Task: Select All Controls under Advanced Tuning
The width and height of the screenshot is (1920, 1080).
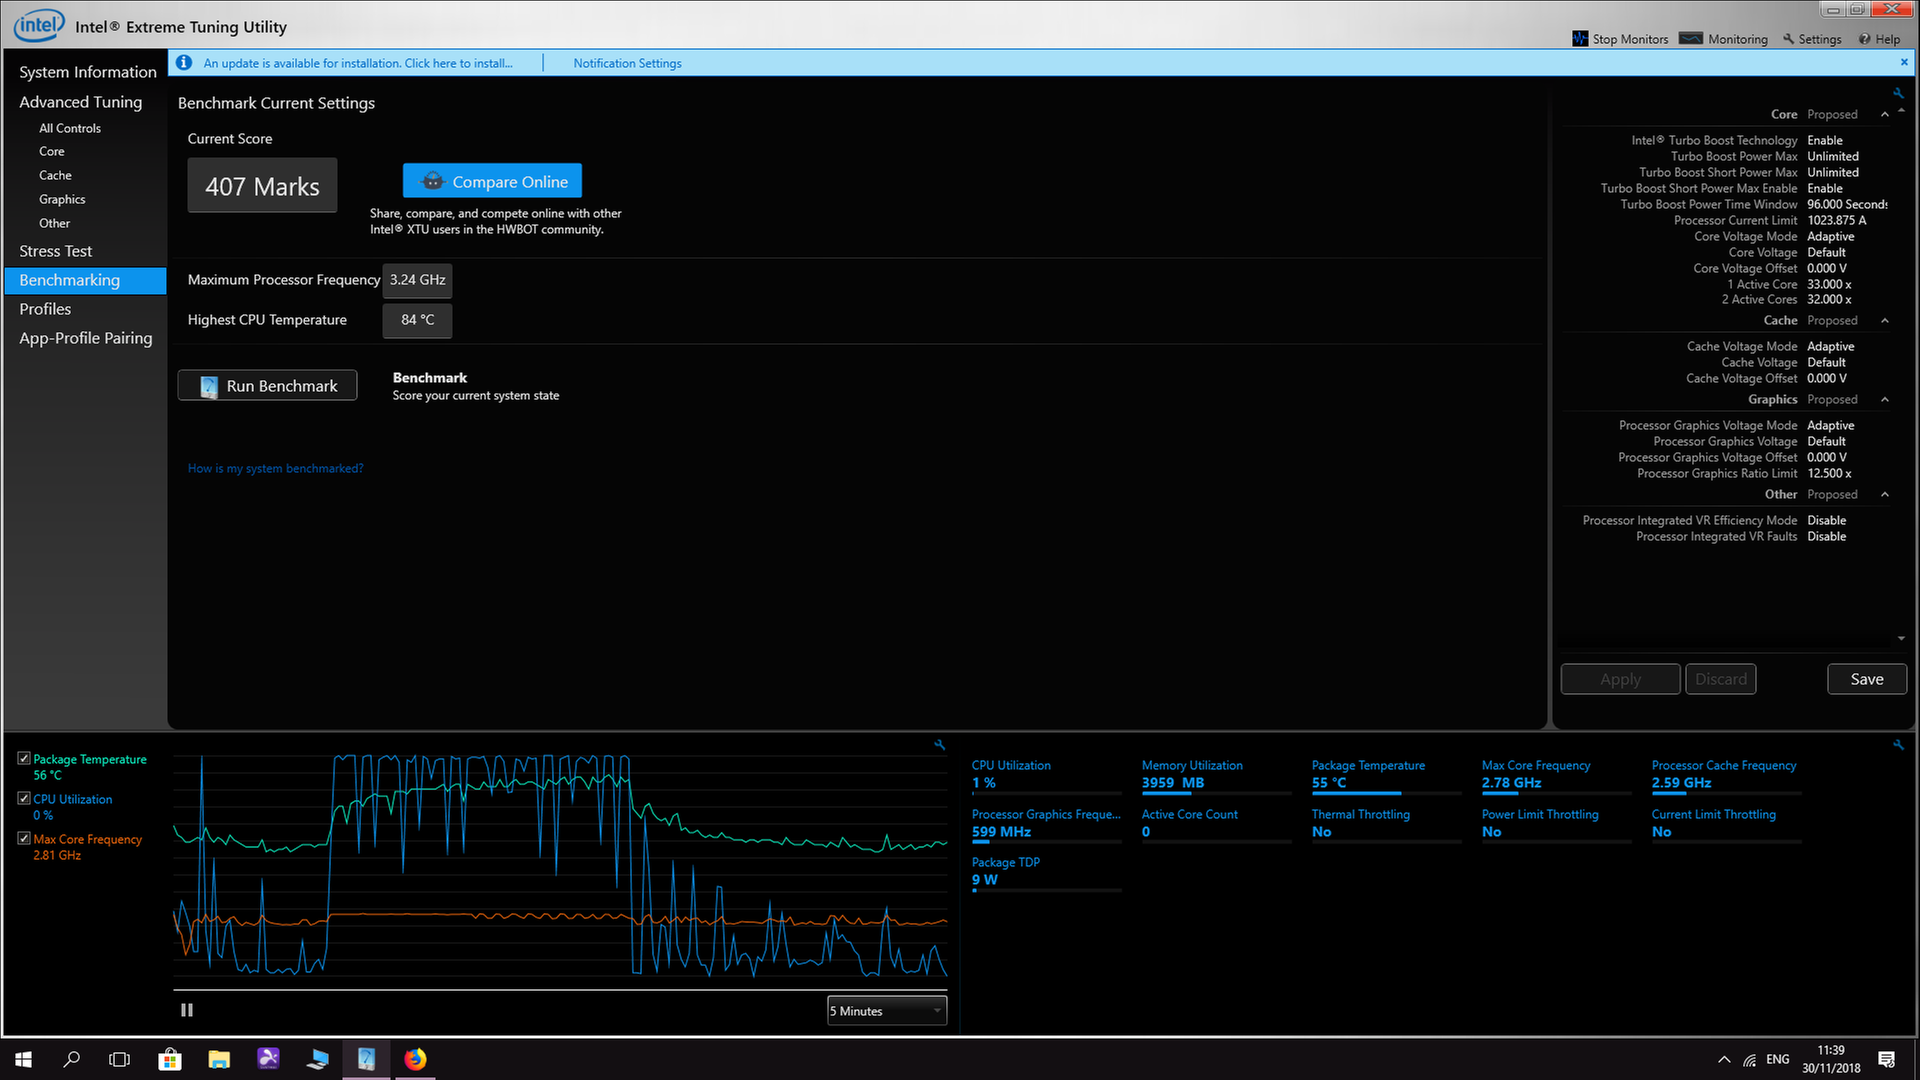Action: 70,128
